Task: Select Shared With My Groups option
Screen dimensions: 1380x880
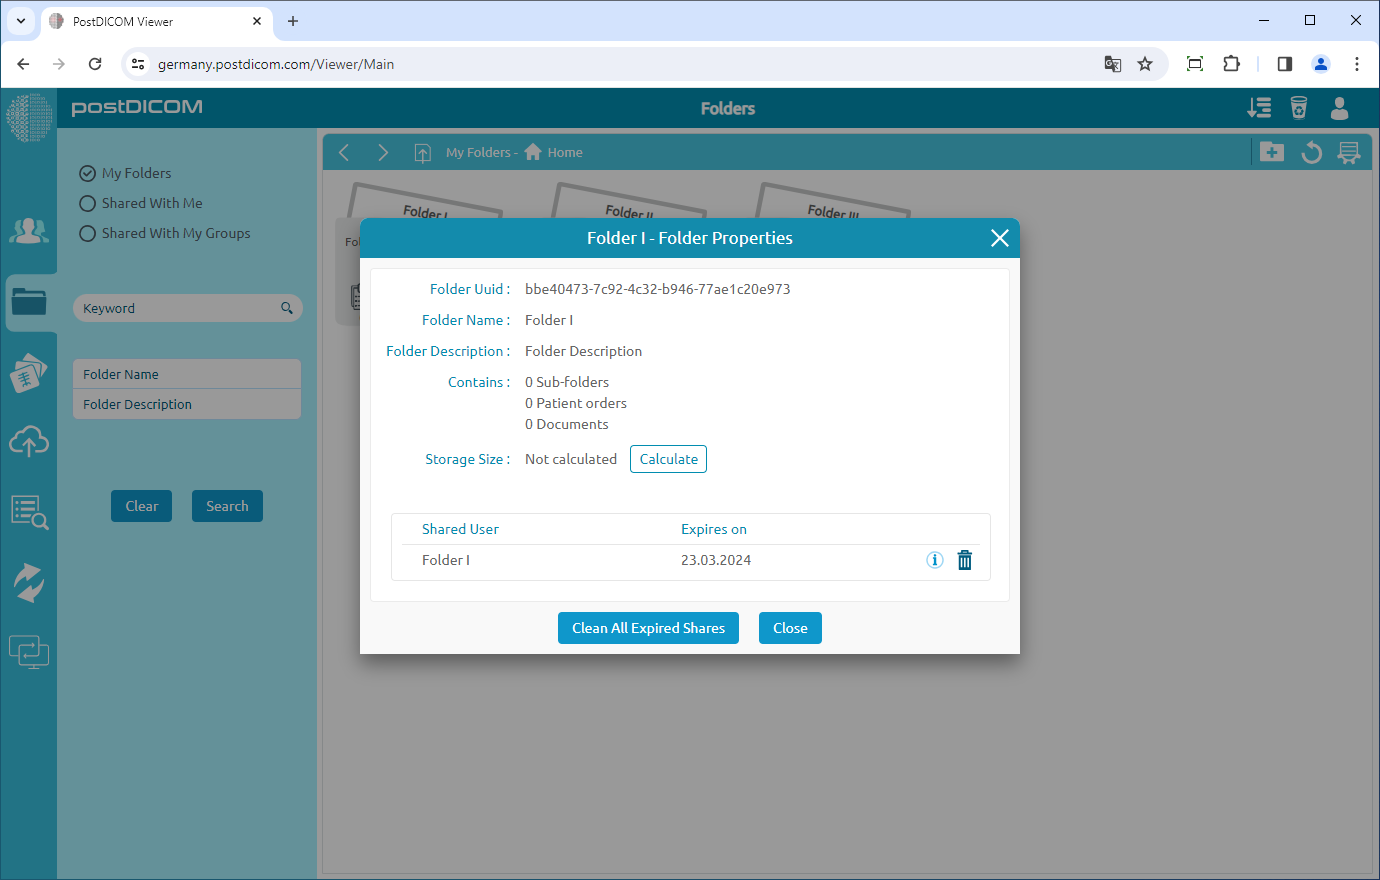Action: [x=88, y=233]
